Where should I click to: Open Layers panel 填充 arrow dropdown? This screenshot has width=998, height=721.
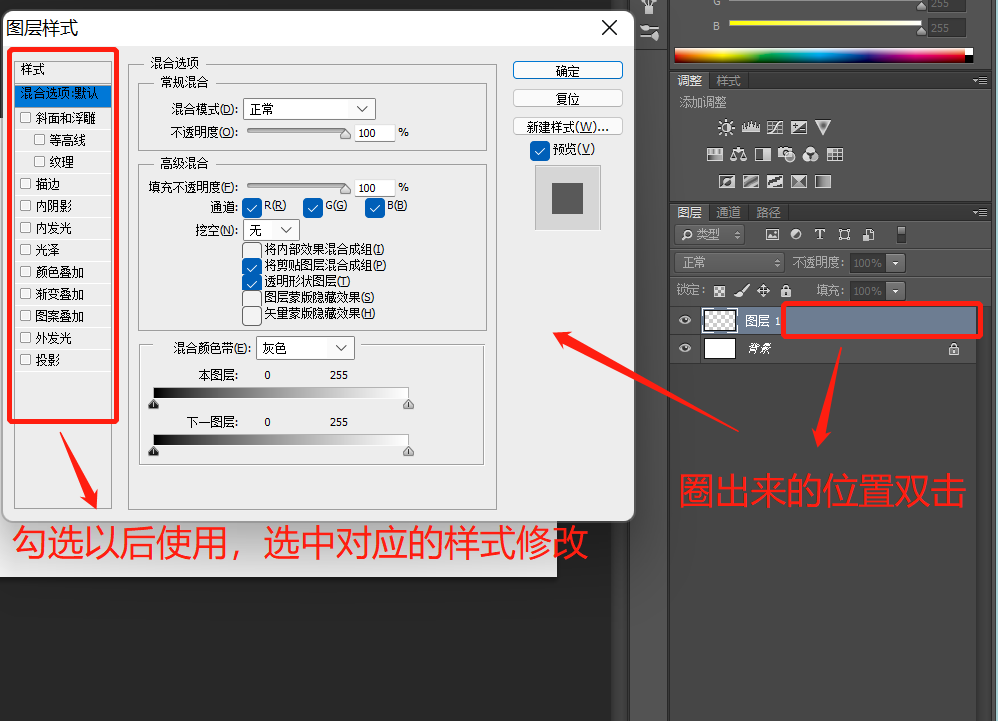(896, 291)
